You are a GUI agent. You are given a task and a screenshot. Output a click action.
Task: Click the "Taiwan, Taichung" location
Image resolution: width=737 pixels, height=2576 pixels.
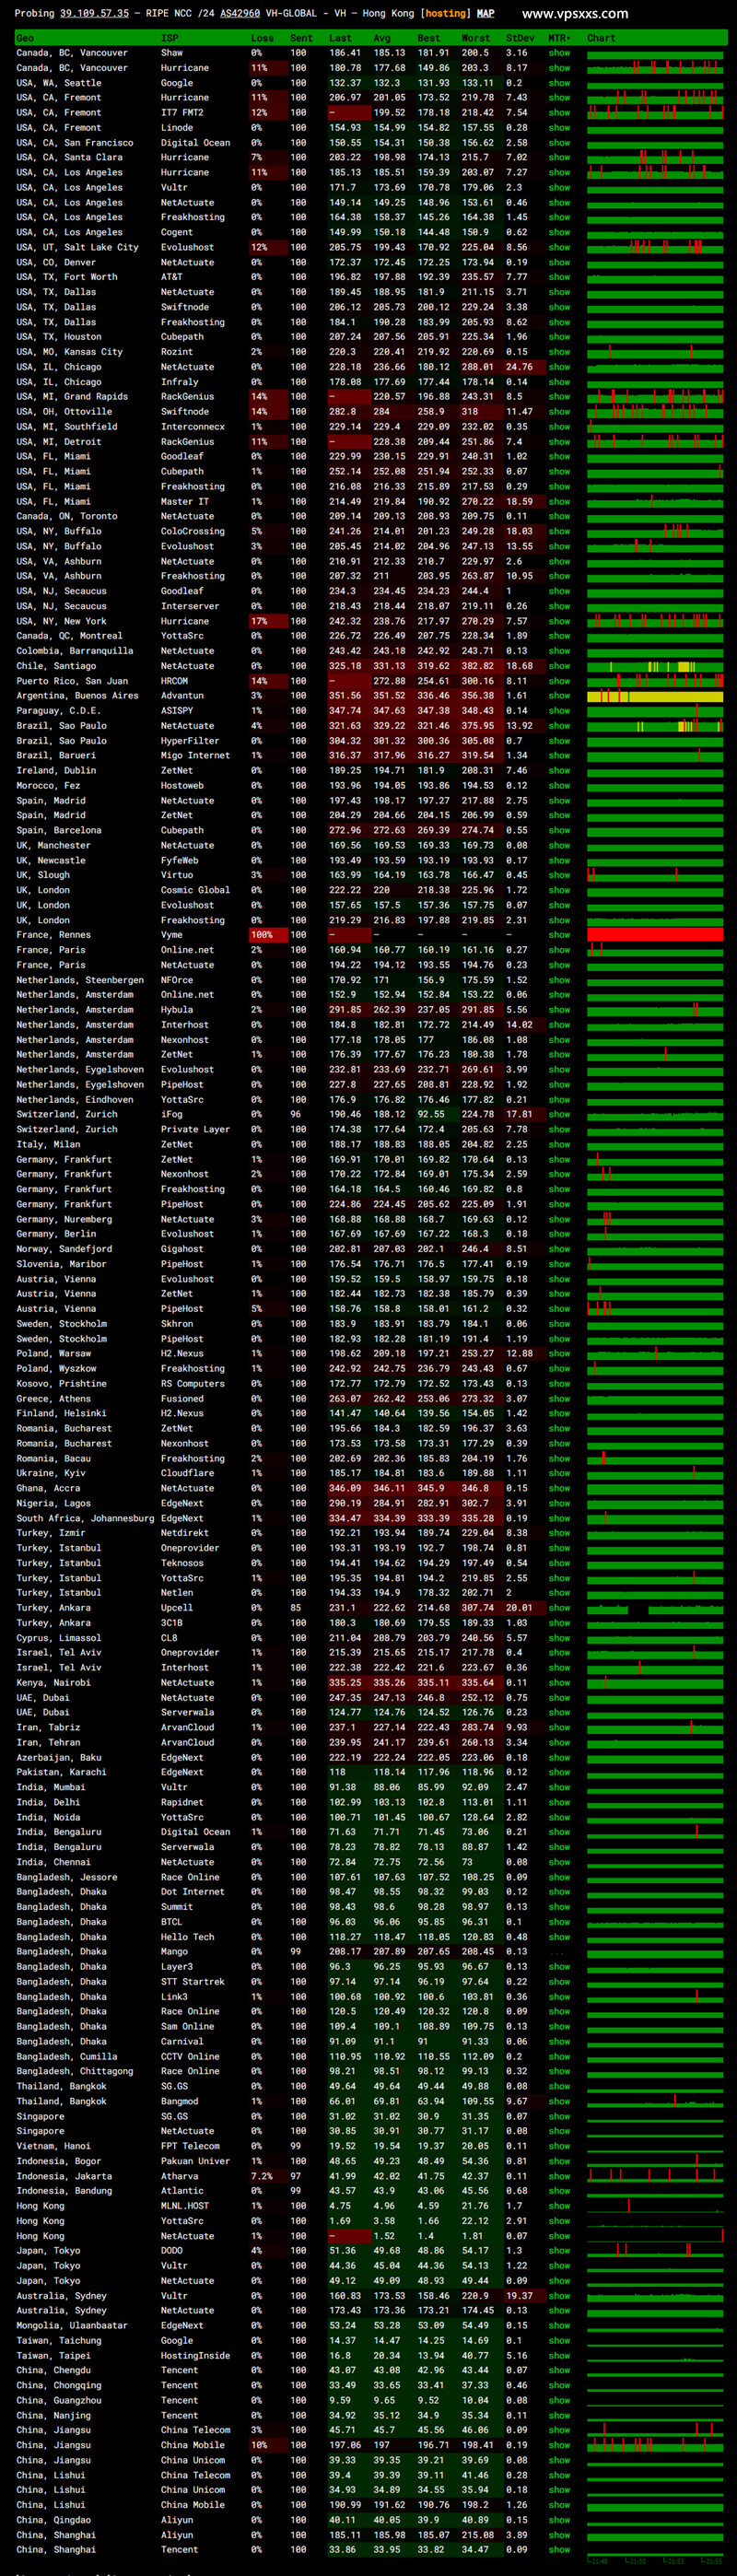coord(58,2341)
